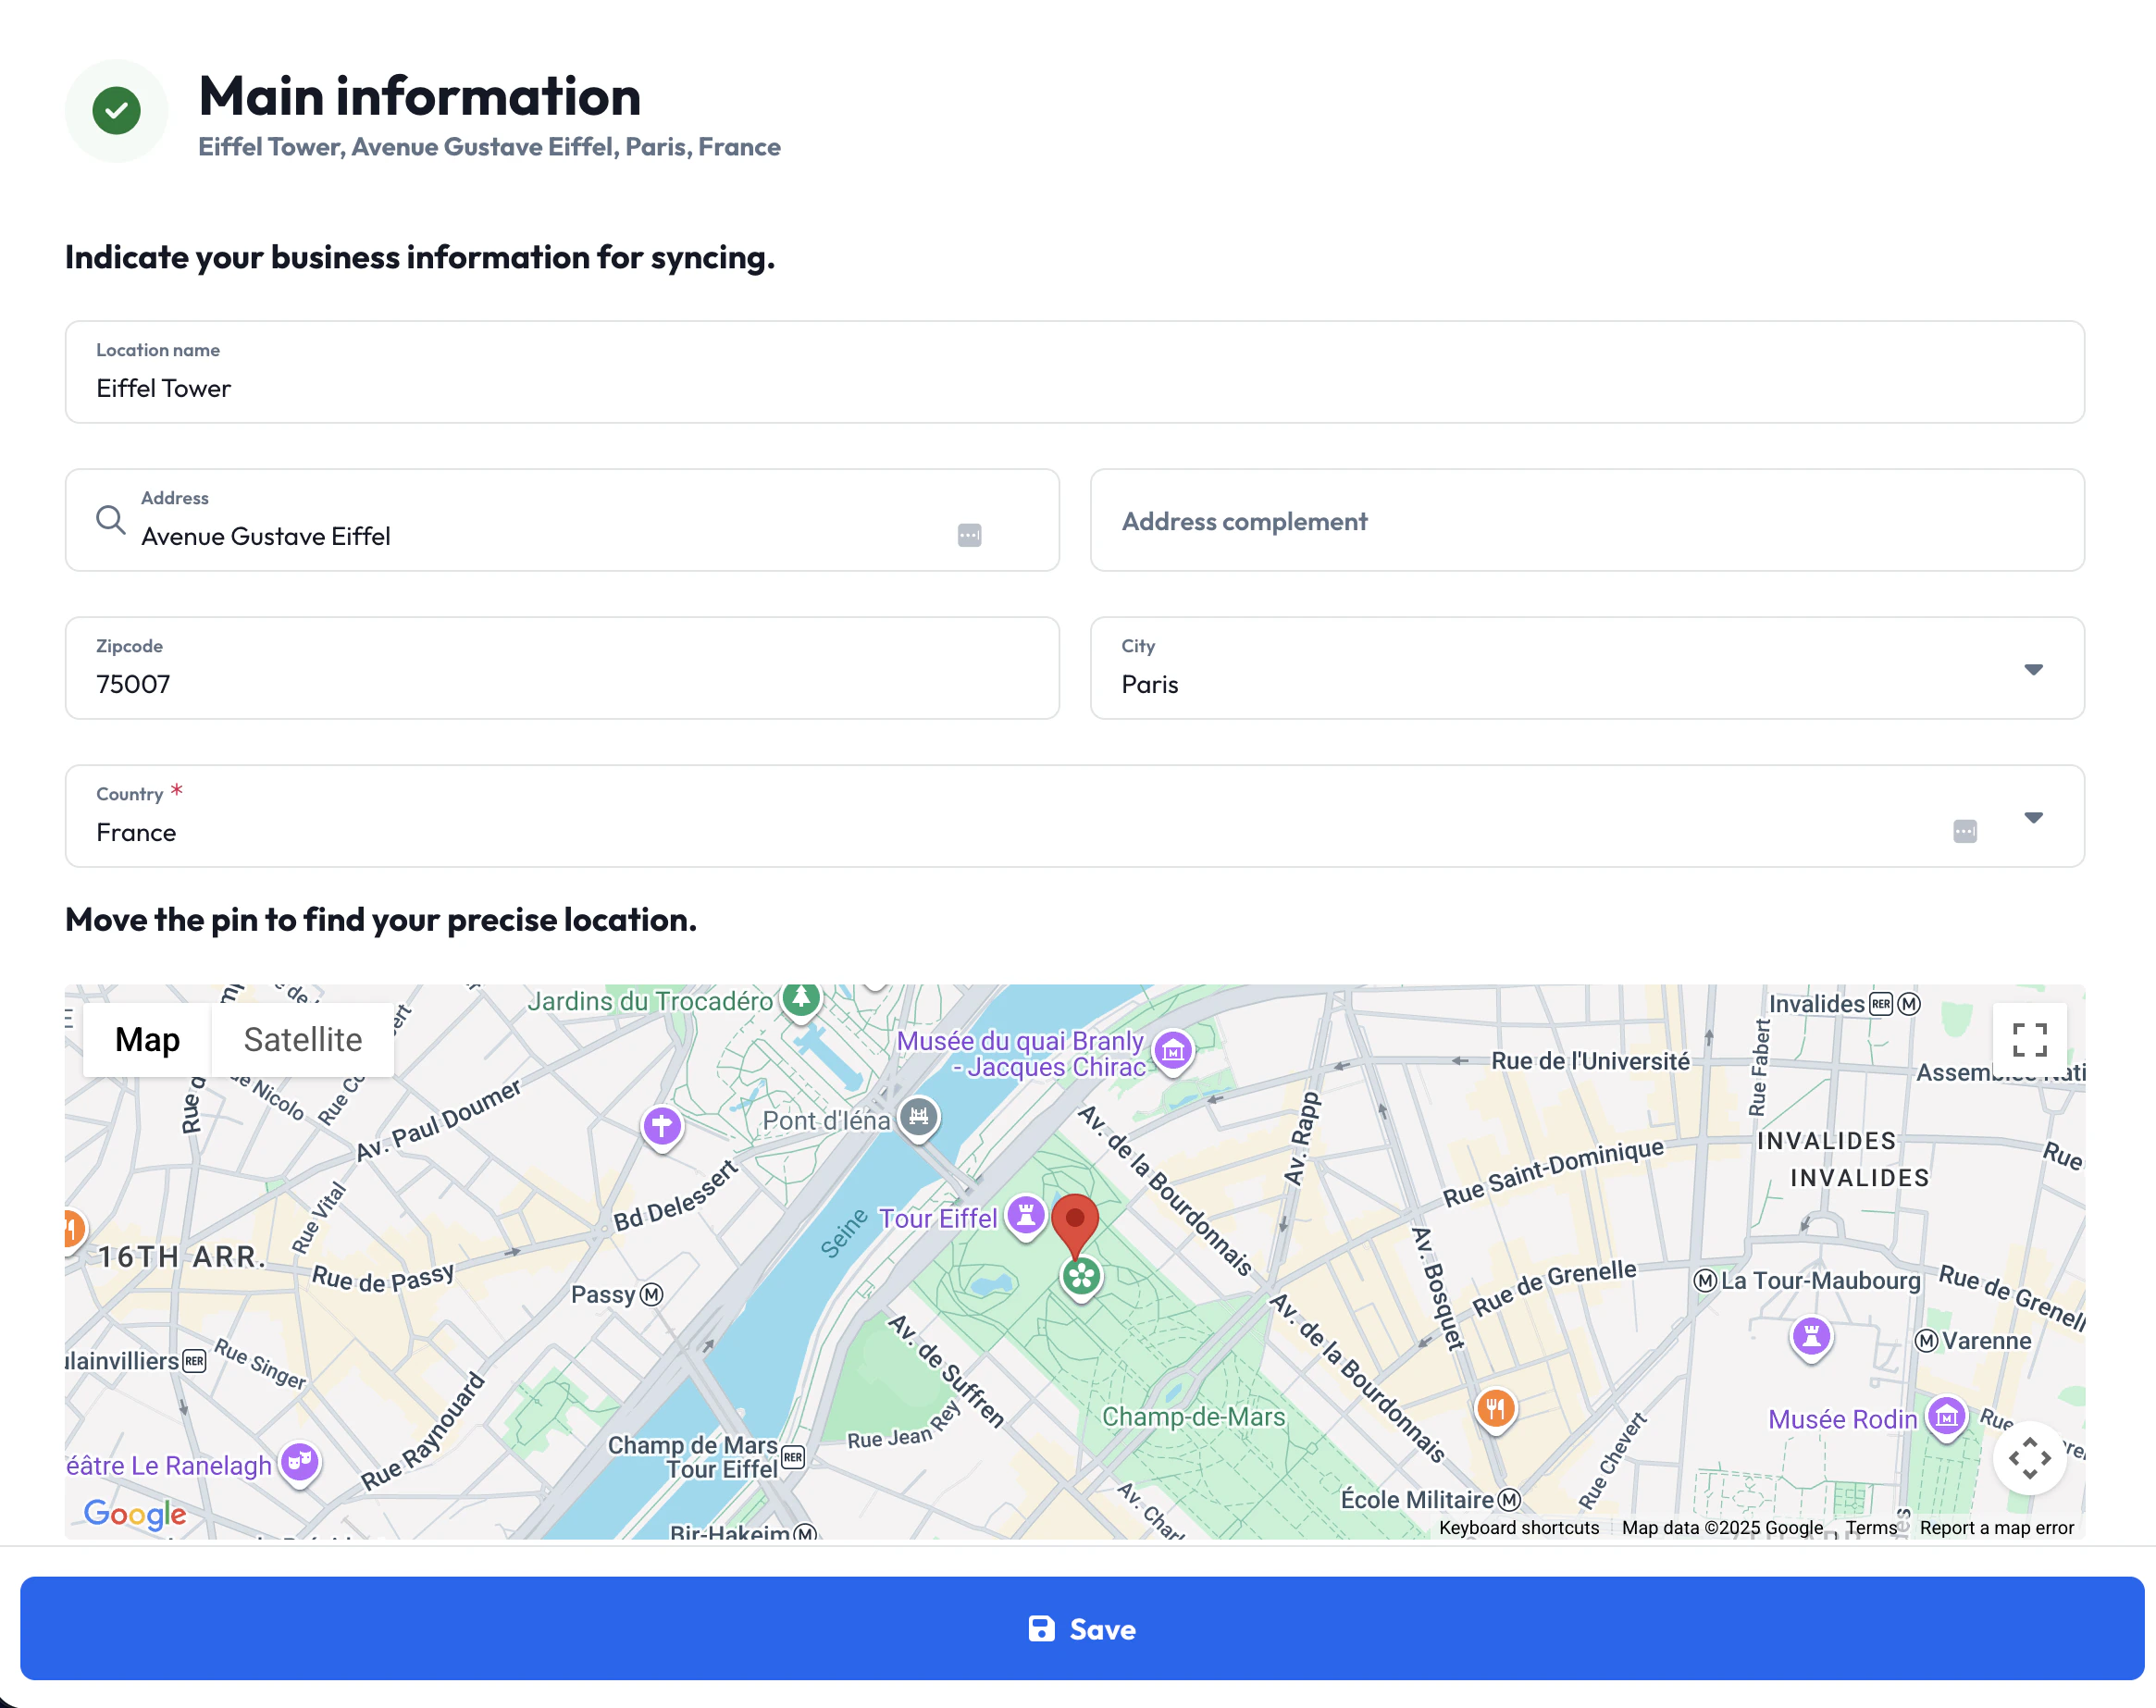Click the 16TH ARR. district label
2156x1708 pixels.
[x=182, y=1257]
